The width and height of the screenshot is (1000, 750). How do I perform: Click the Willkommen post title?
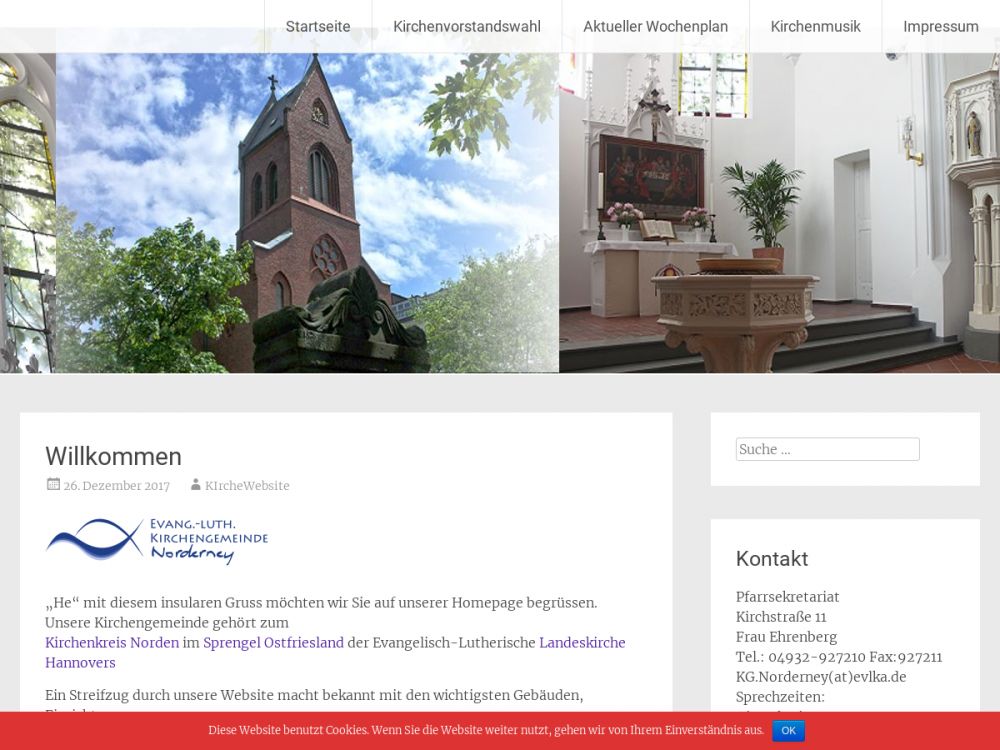coord(113,457)
